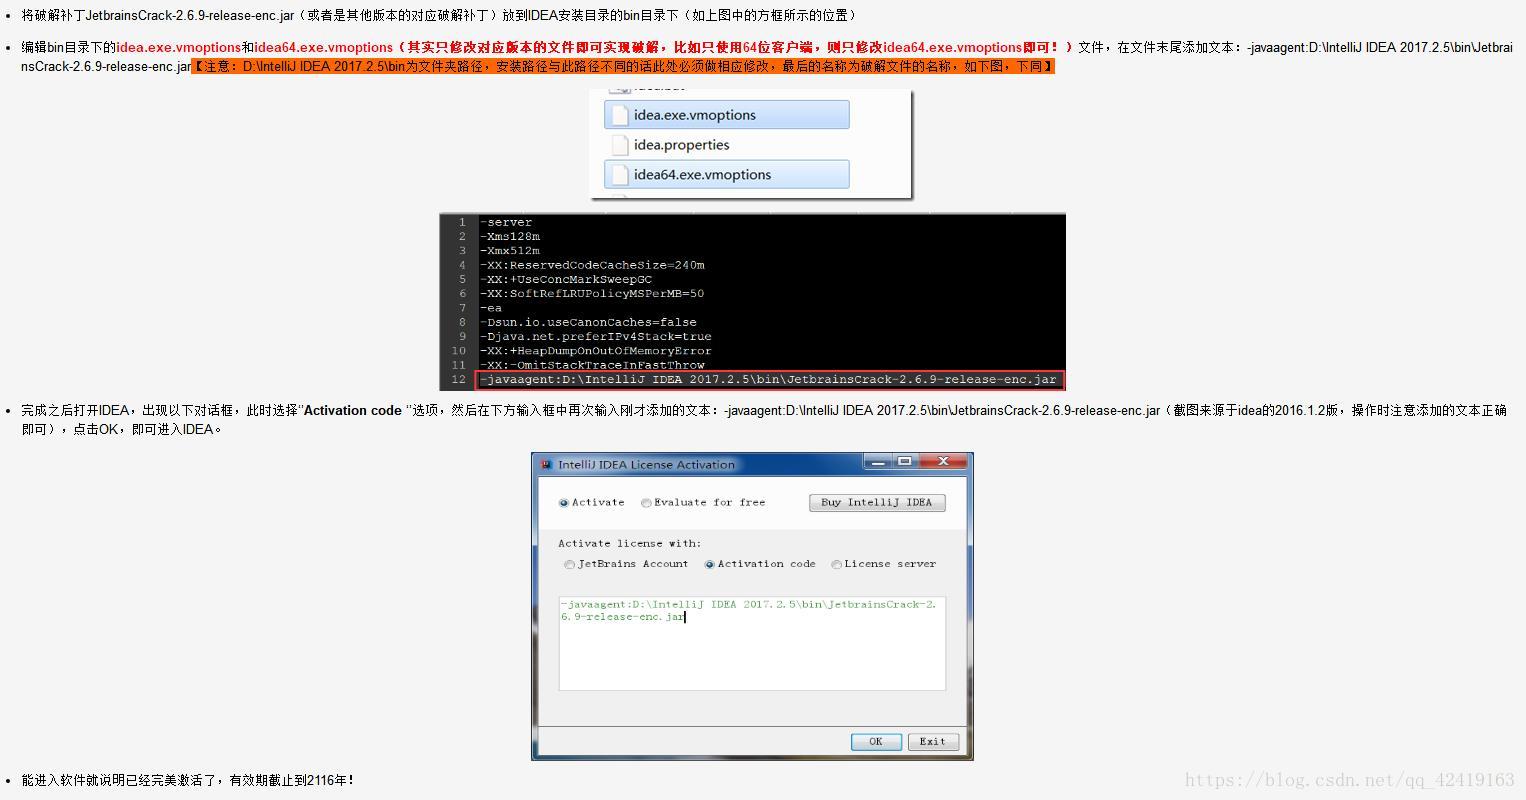Viewport: 1526px width, 800px height.
Task: Click the idea64.exe.vmoptions file icon
Action: point(620,174)
